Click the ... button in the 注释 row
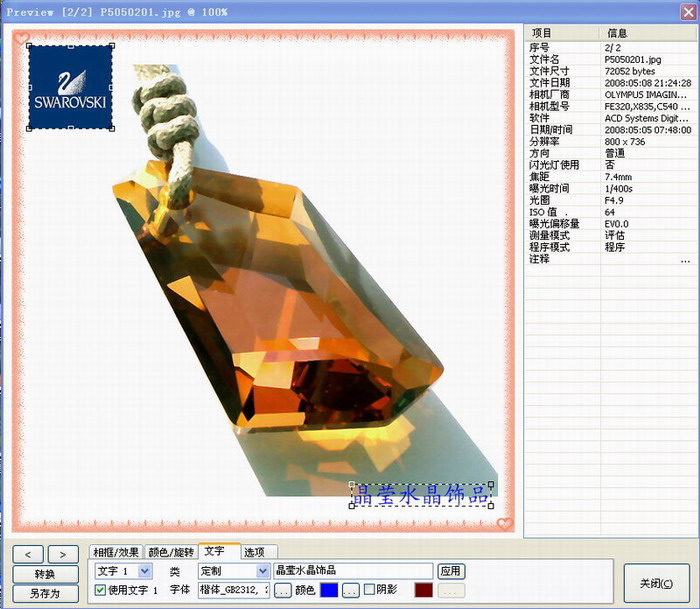Viewport: 700px width, 609px height. (686, 259)
